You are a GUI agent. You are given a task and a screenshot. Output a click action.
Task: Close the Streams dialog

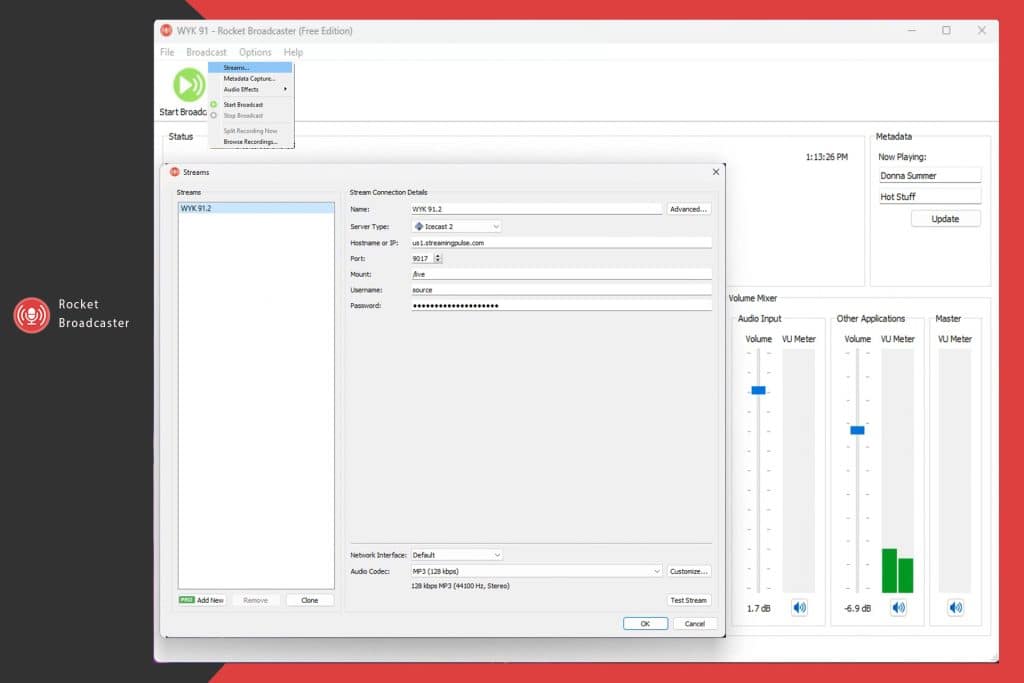click(716, 172)
